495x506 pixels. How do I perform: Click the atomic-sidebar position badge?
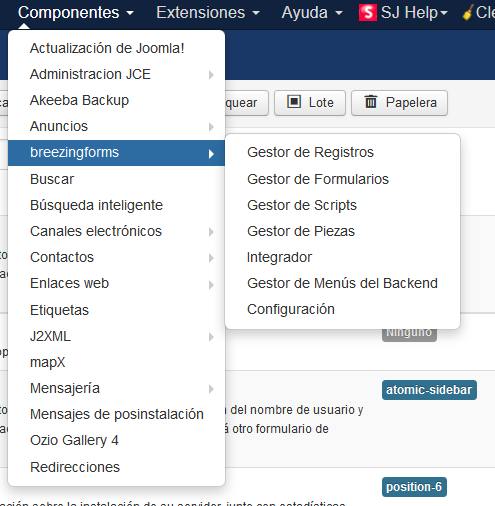point(429,390)
